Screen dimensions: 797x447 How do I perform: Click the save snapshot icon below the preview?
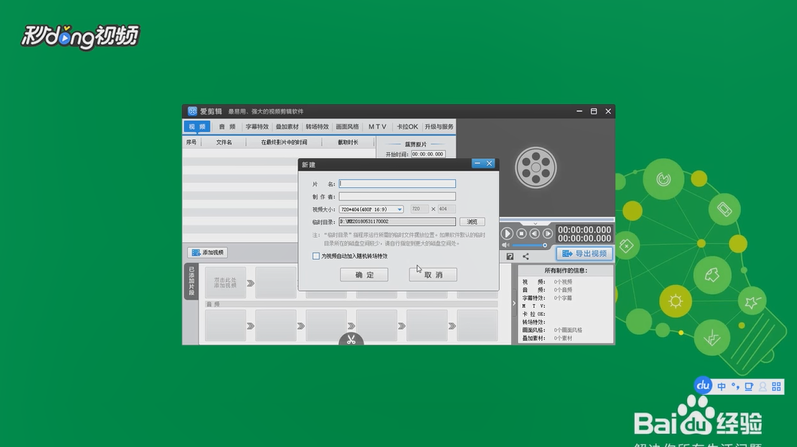pos(510,257)
